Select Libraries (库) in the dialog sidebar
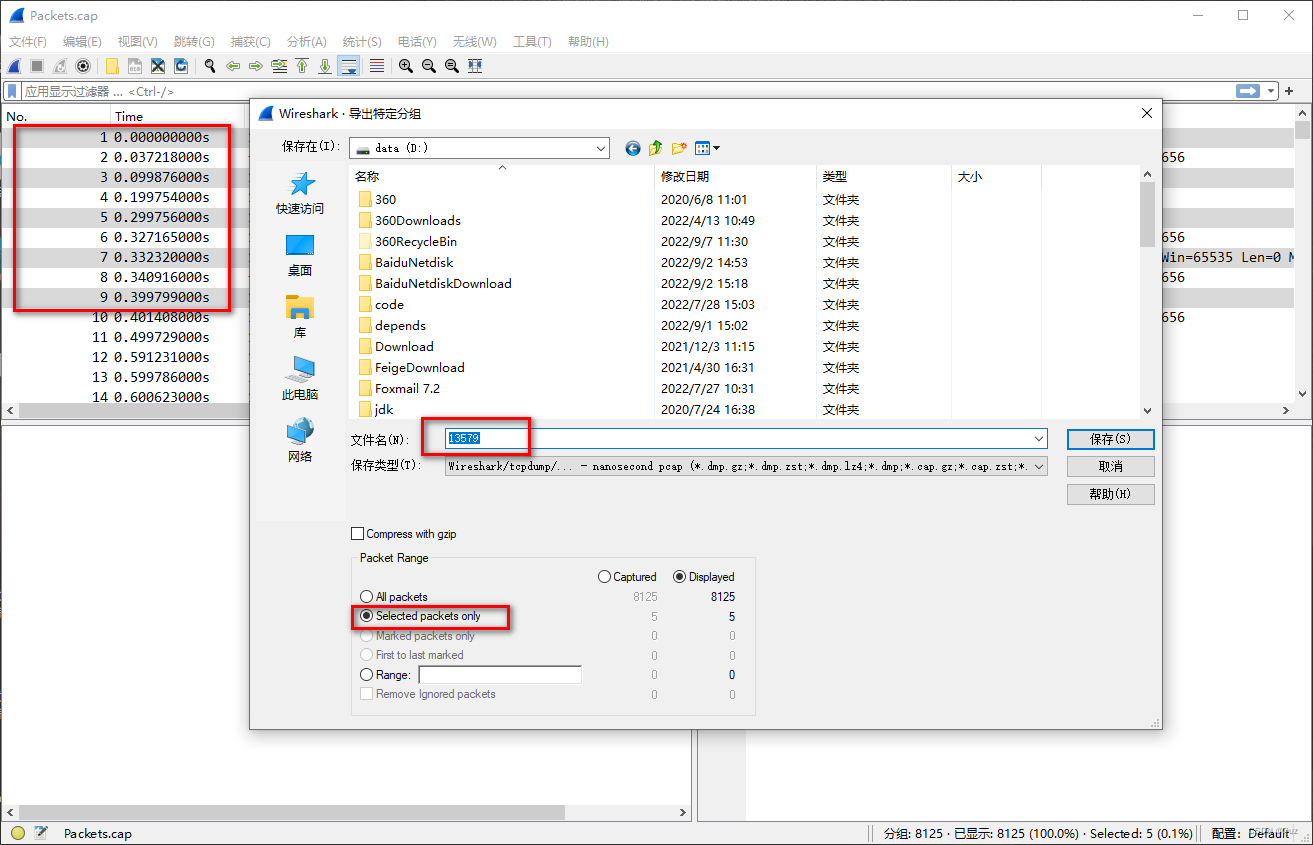Viewport: 1313px width, 845px height. (300, 317)
